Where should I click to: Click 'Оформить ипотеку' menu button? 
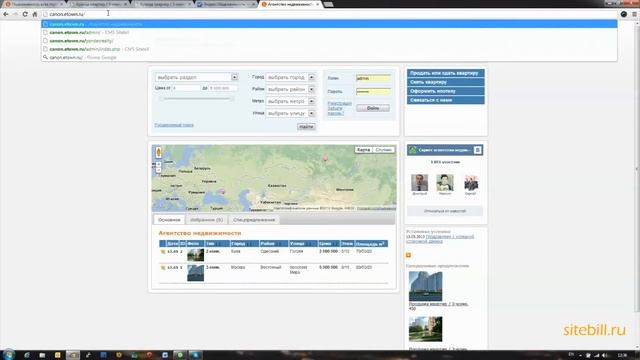click(x=445, y=91)
